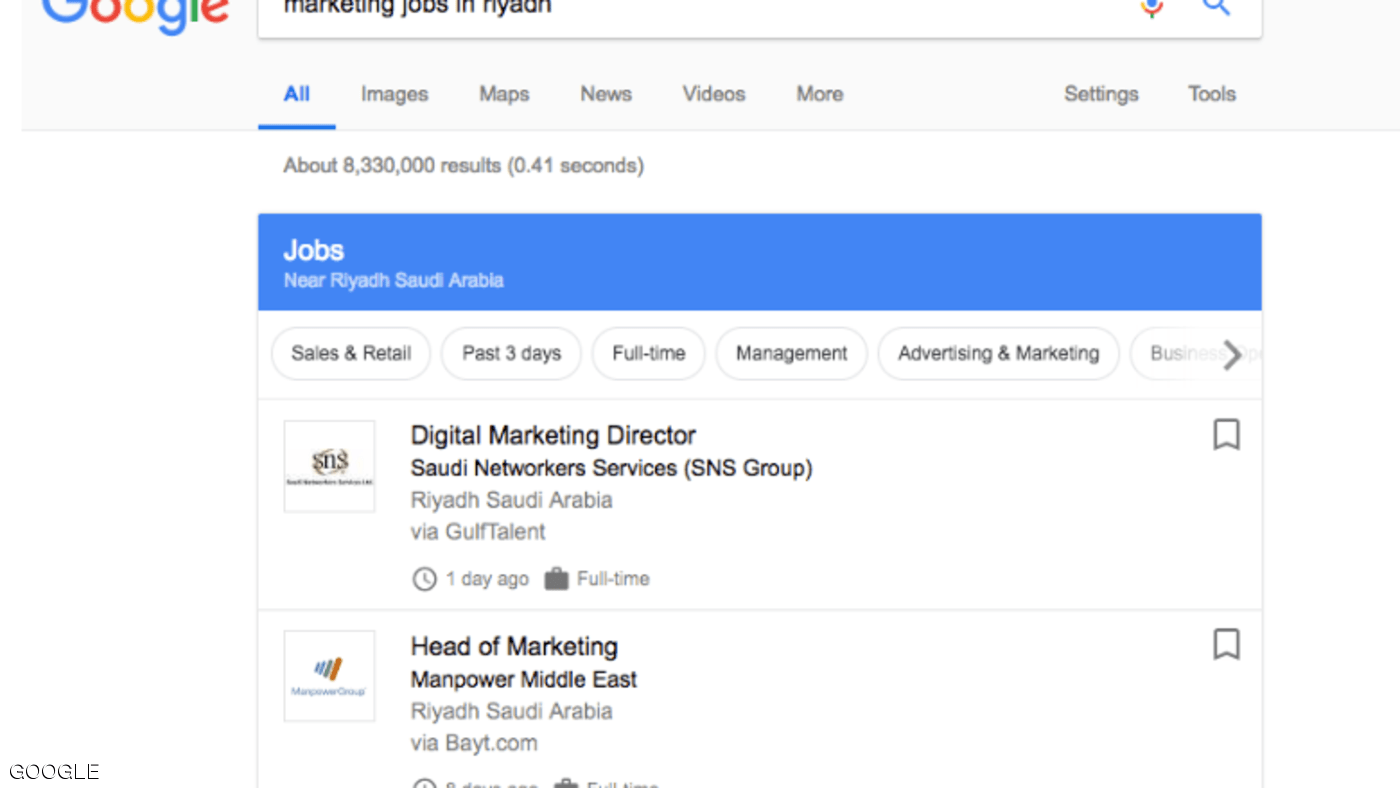Open the Digital Marketing Director job
Screen dimensions: 1400x788
click(553, 436)
